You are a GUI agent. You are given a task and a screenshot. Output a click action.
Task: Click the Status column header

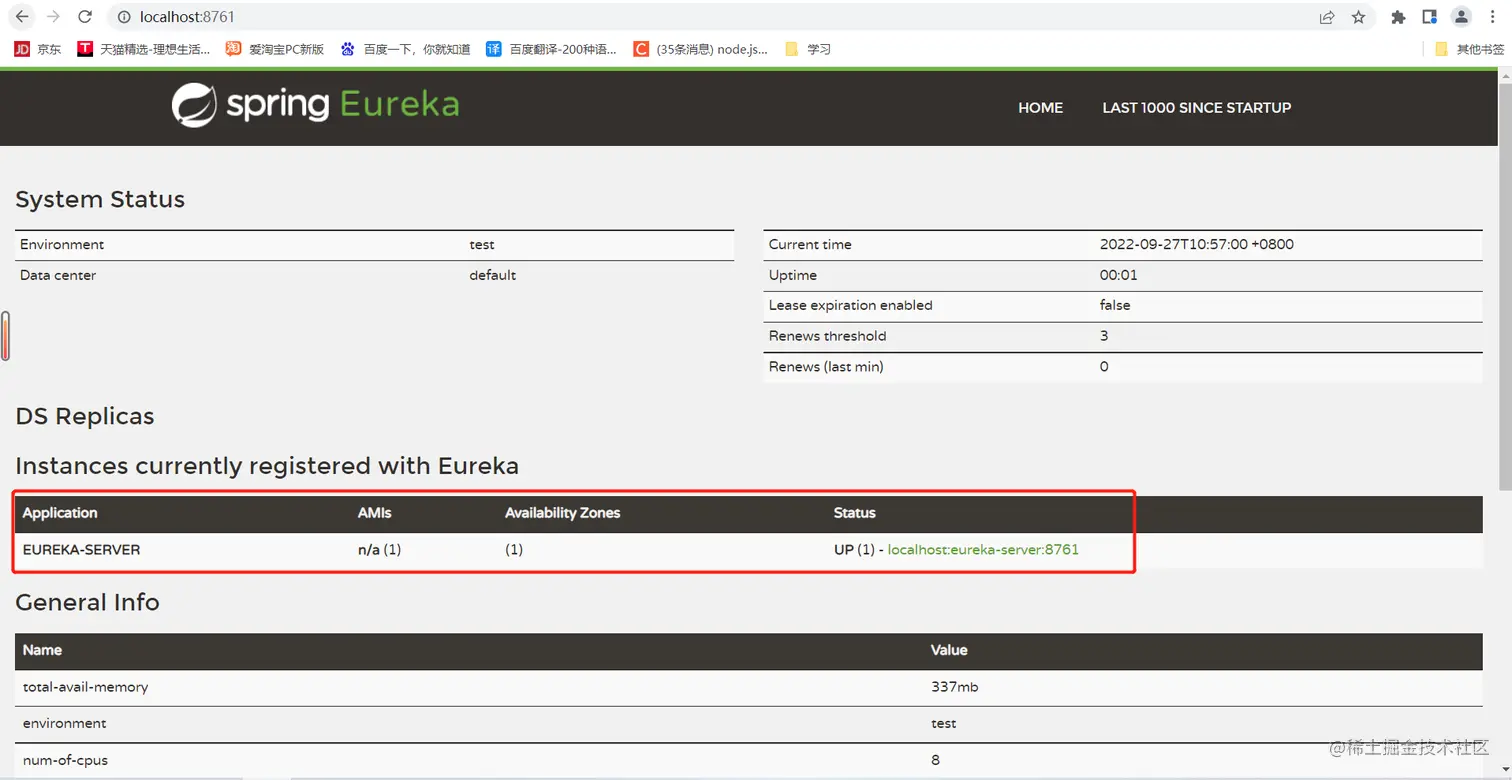(x=854, y=513)
